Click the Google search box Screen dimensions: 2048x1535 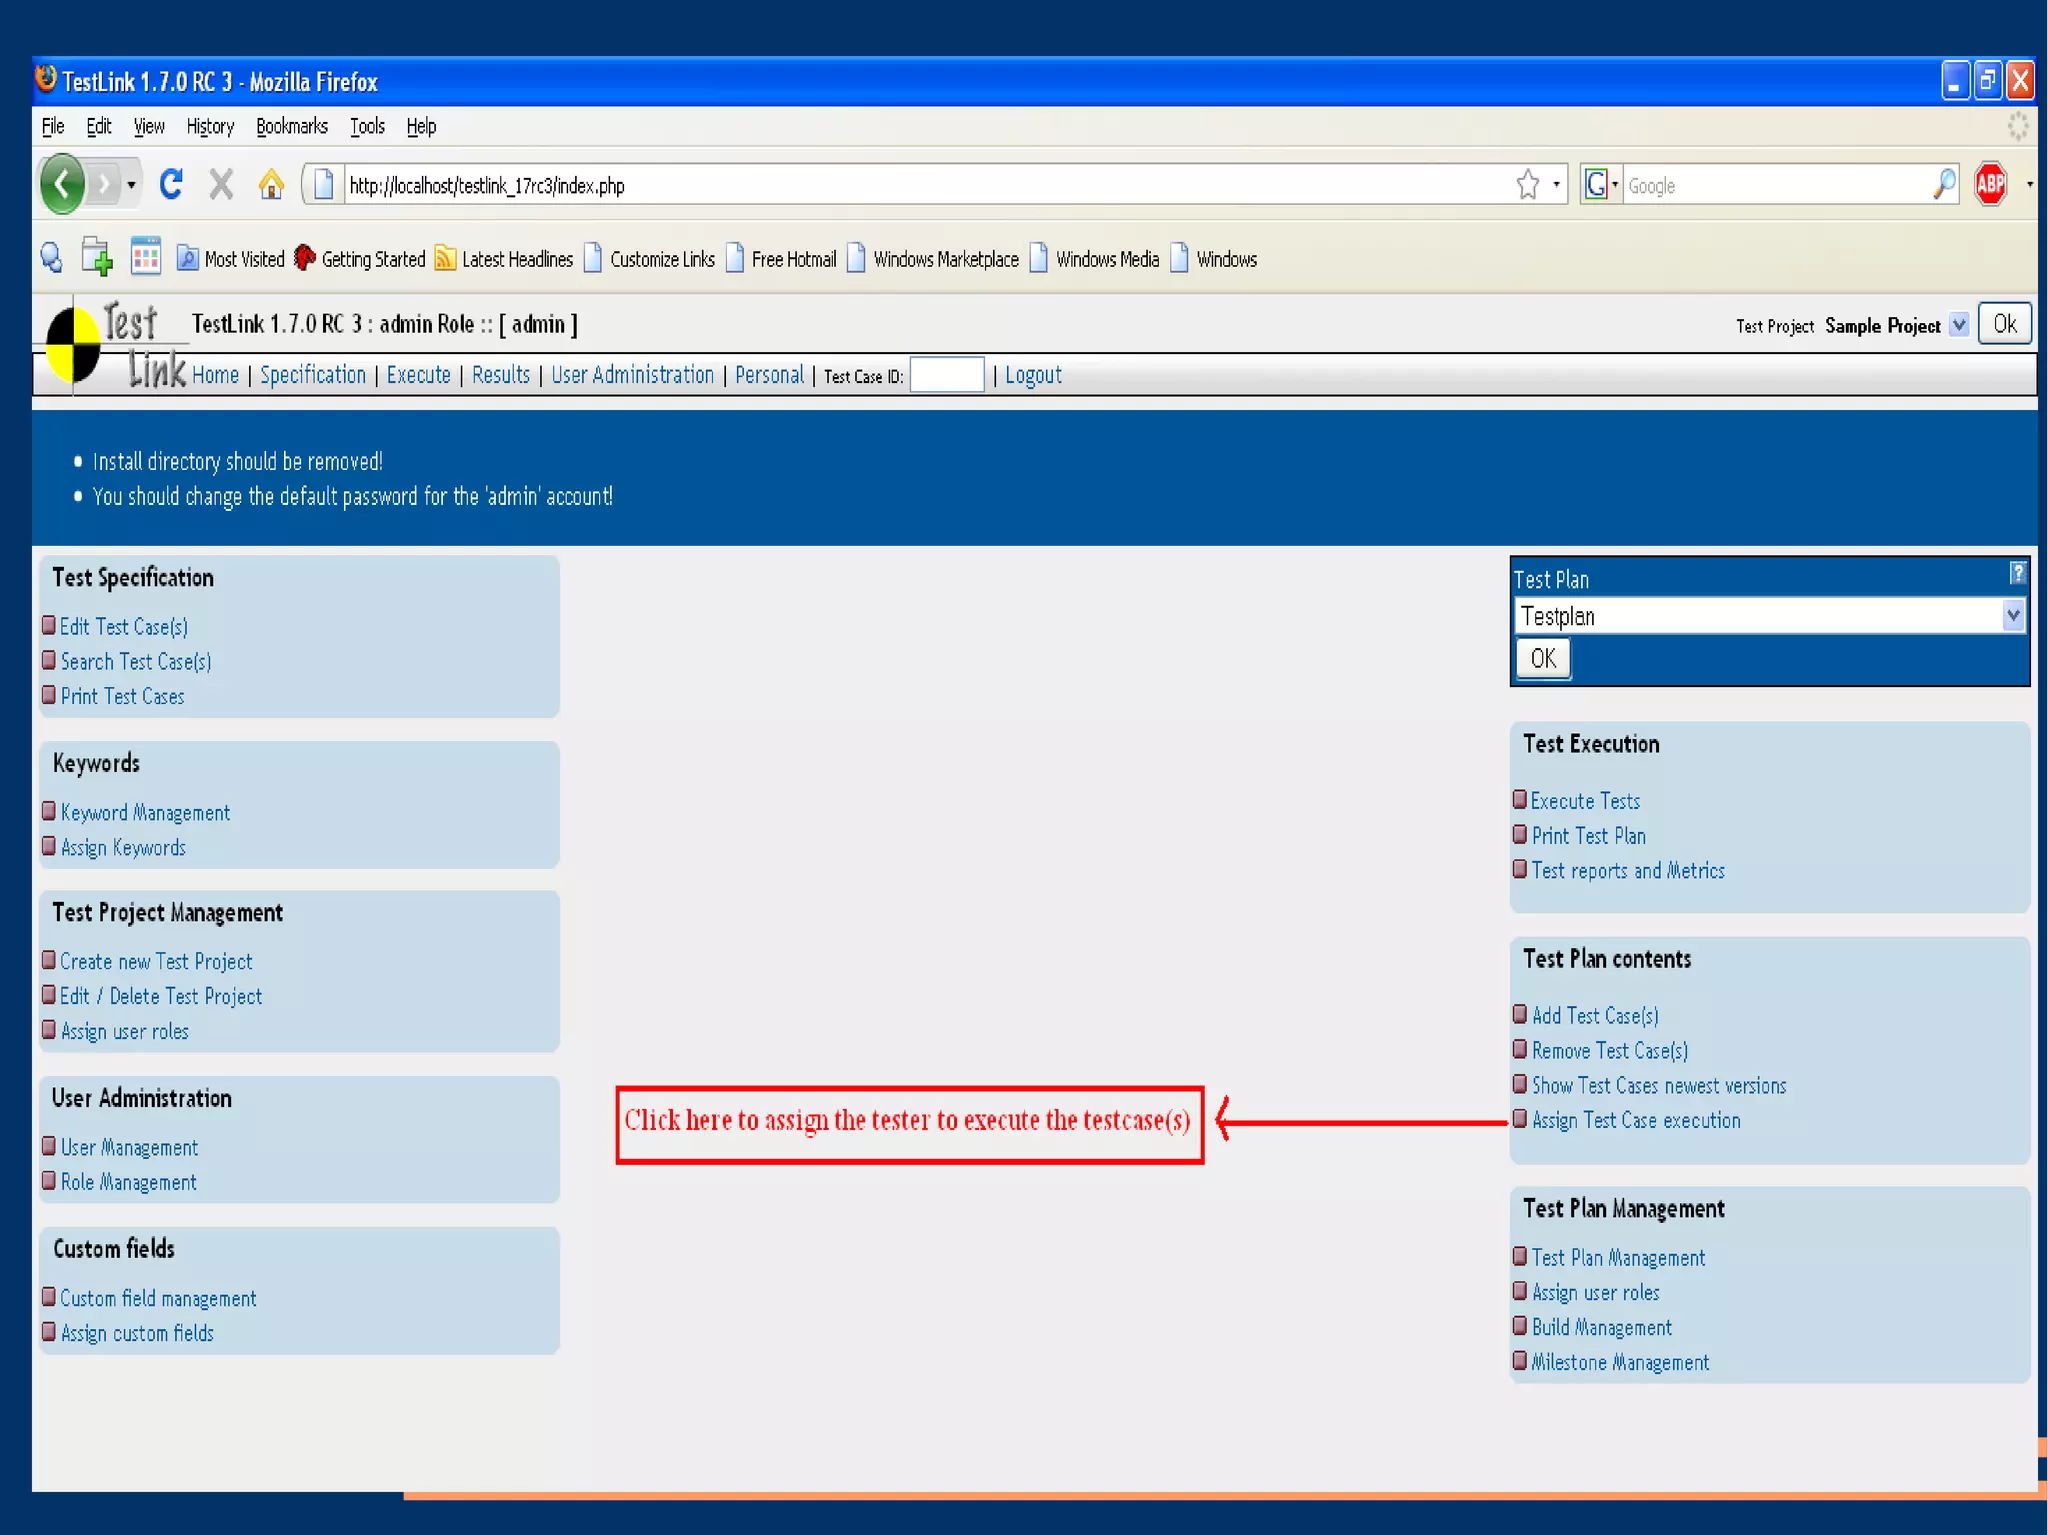(1777, 185)
